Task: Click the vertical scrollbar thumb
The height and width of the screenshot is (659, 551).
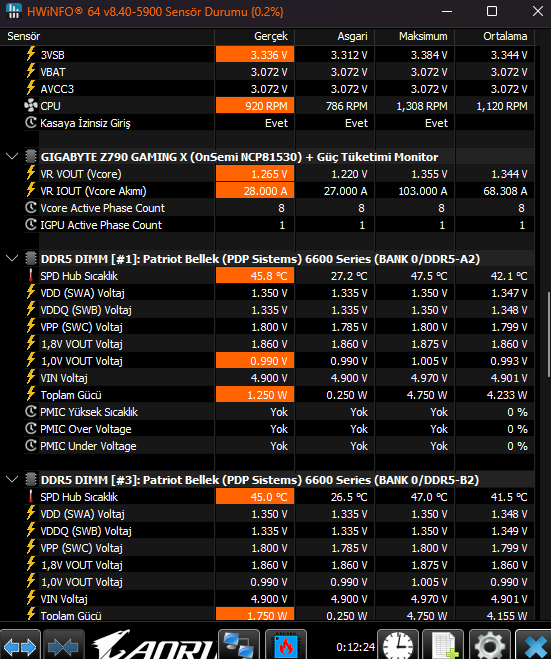Action: pos(548,335)
